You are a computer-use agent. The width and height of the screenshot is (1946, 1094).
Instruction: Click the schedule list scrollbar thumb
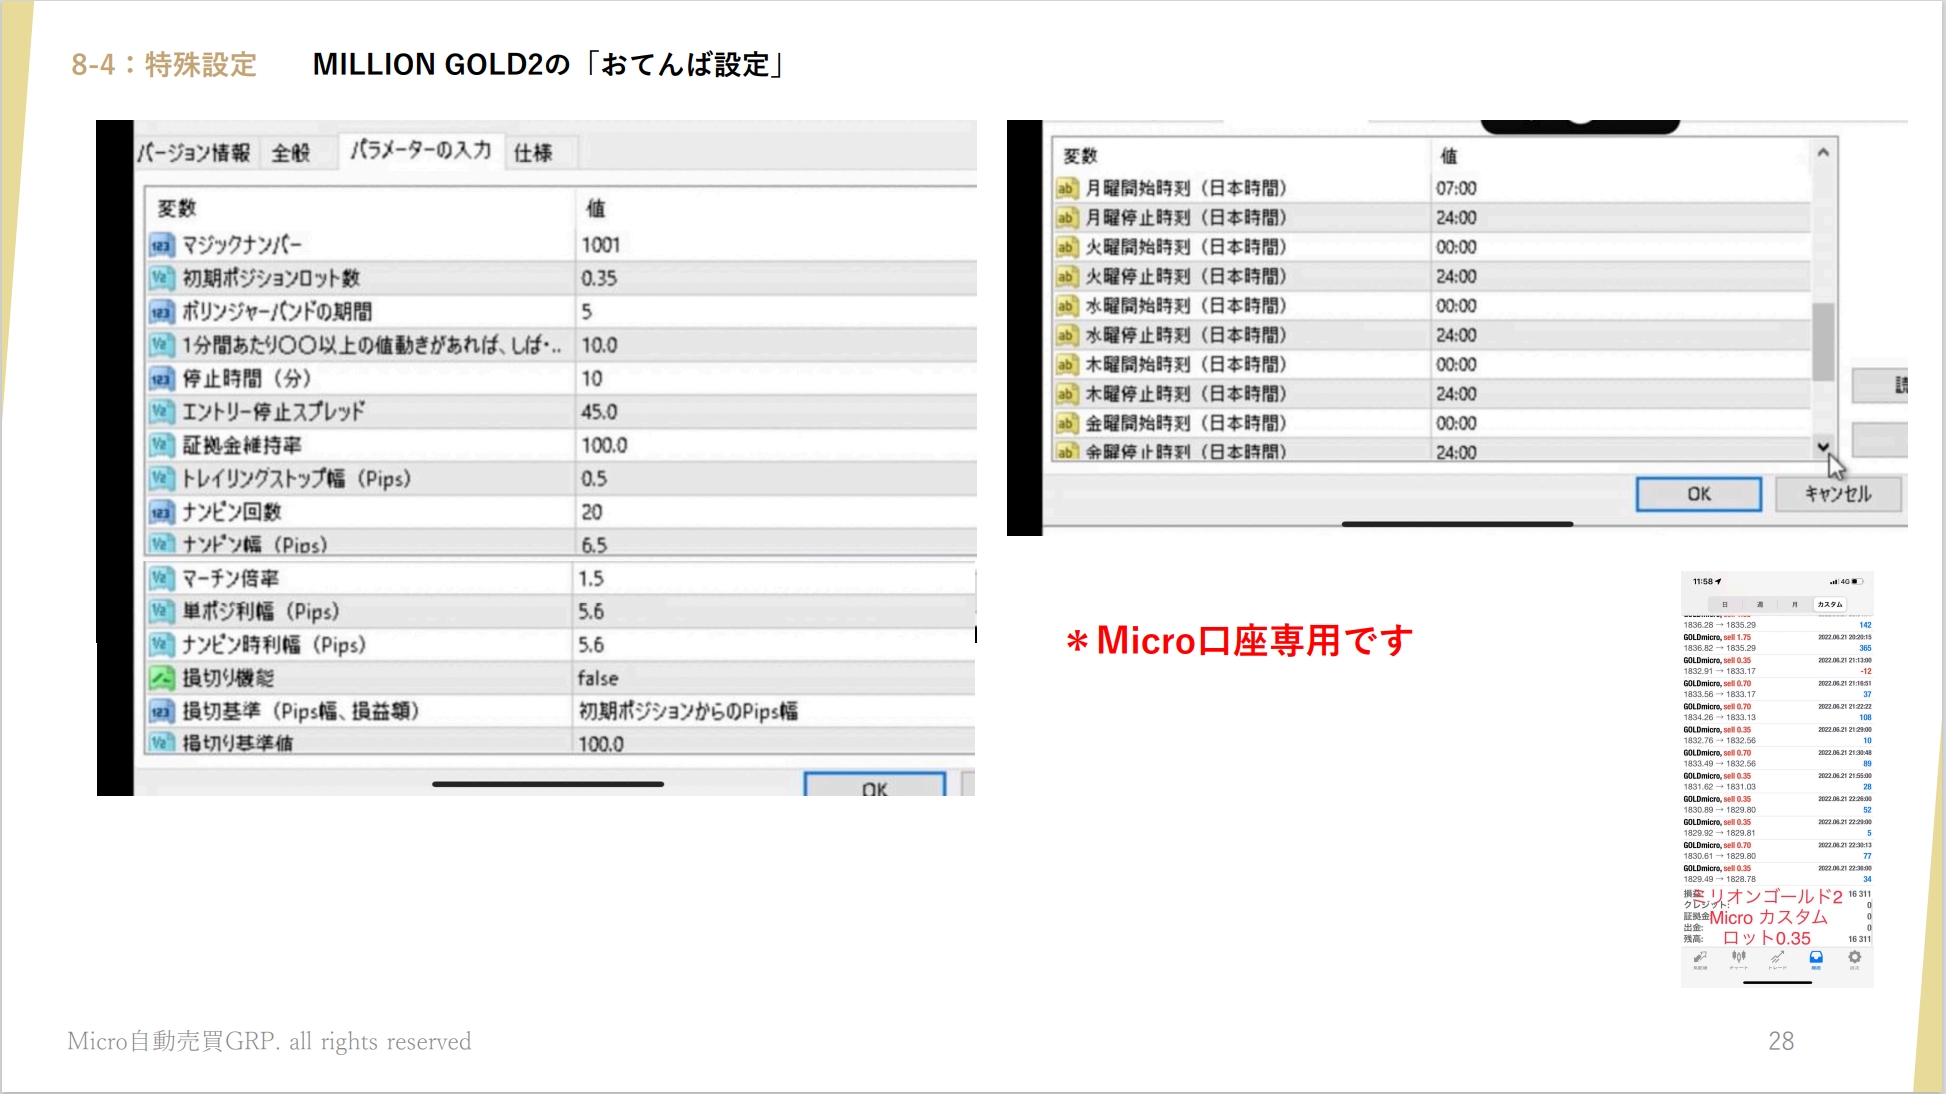pos(1823,340)
